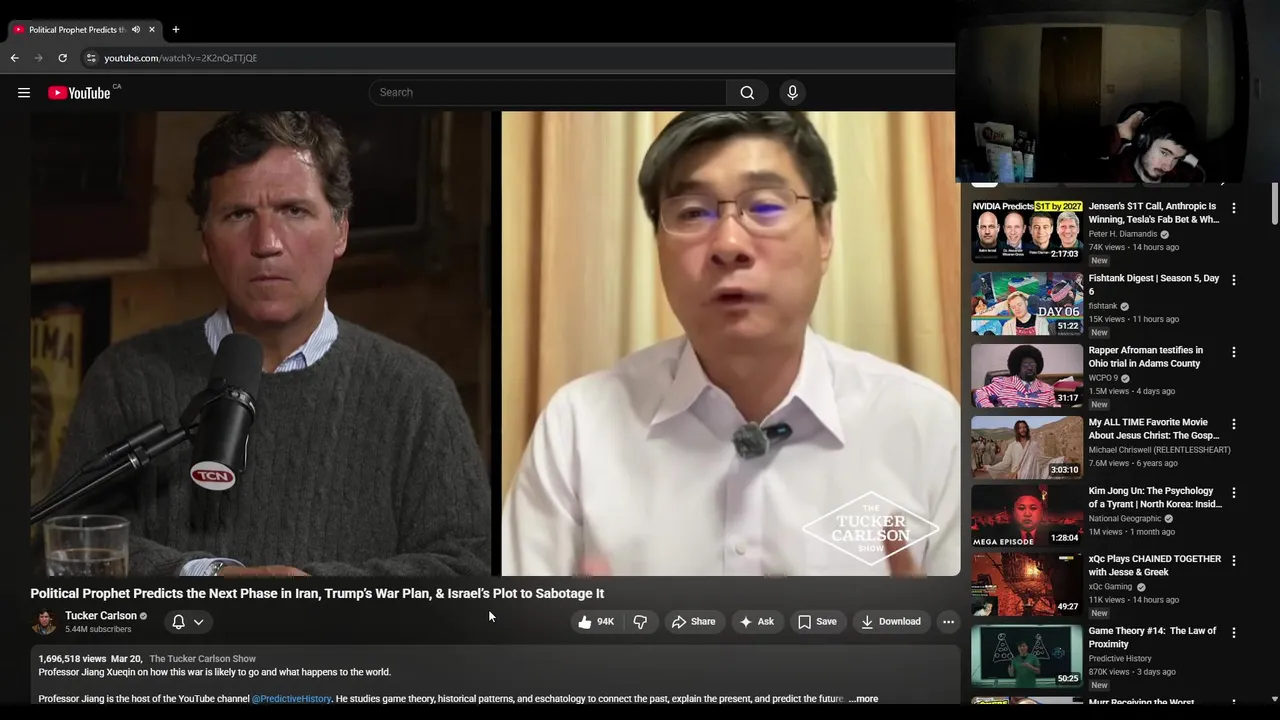Click the 1,696,518 views count
This screenshot has height=720, width=1280.
coord(72,659)
